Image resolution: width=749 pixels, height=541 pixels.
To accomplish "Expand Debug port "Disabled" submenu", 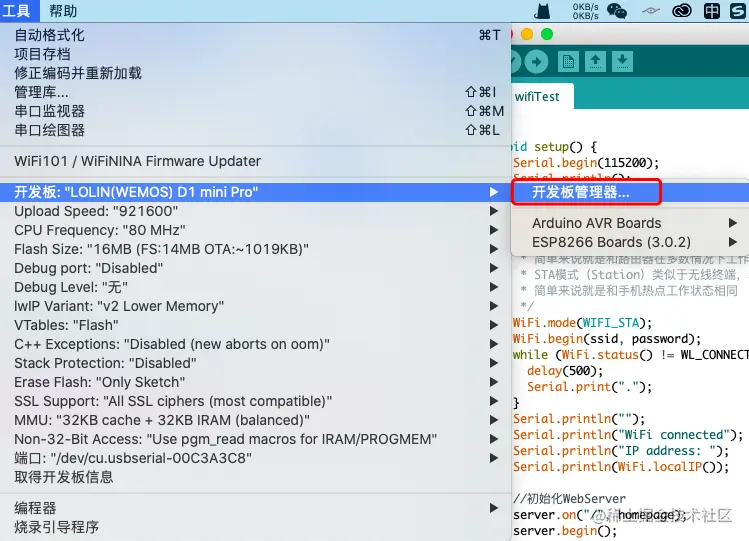I will [x=256, y=268].
